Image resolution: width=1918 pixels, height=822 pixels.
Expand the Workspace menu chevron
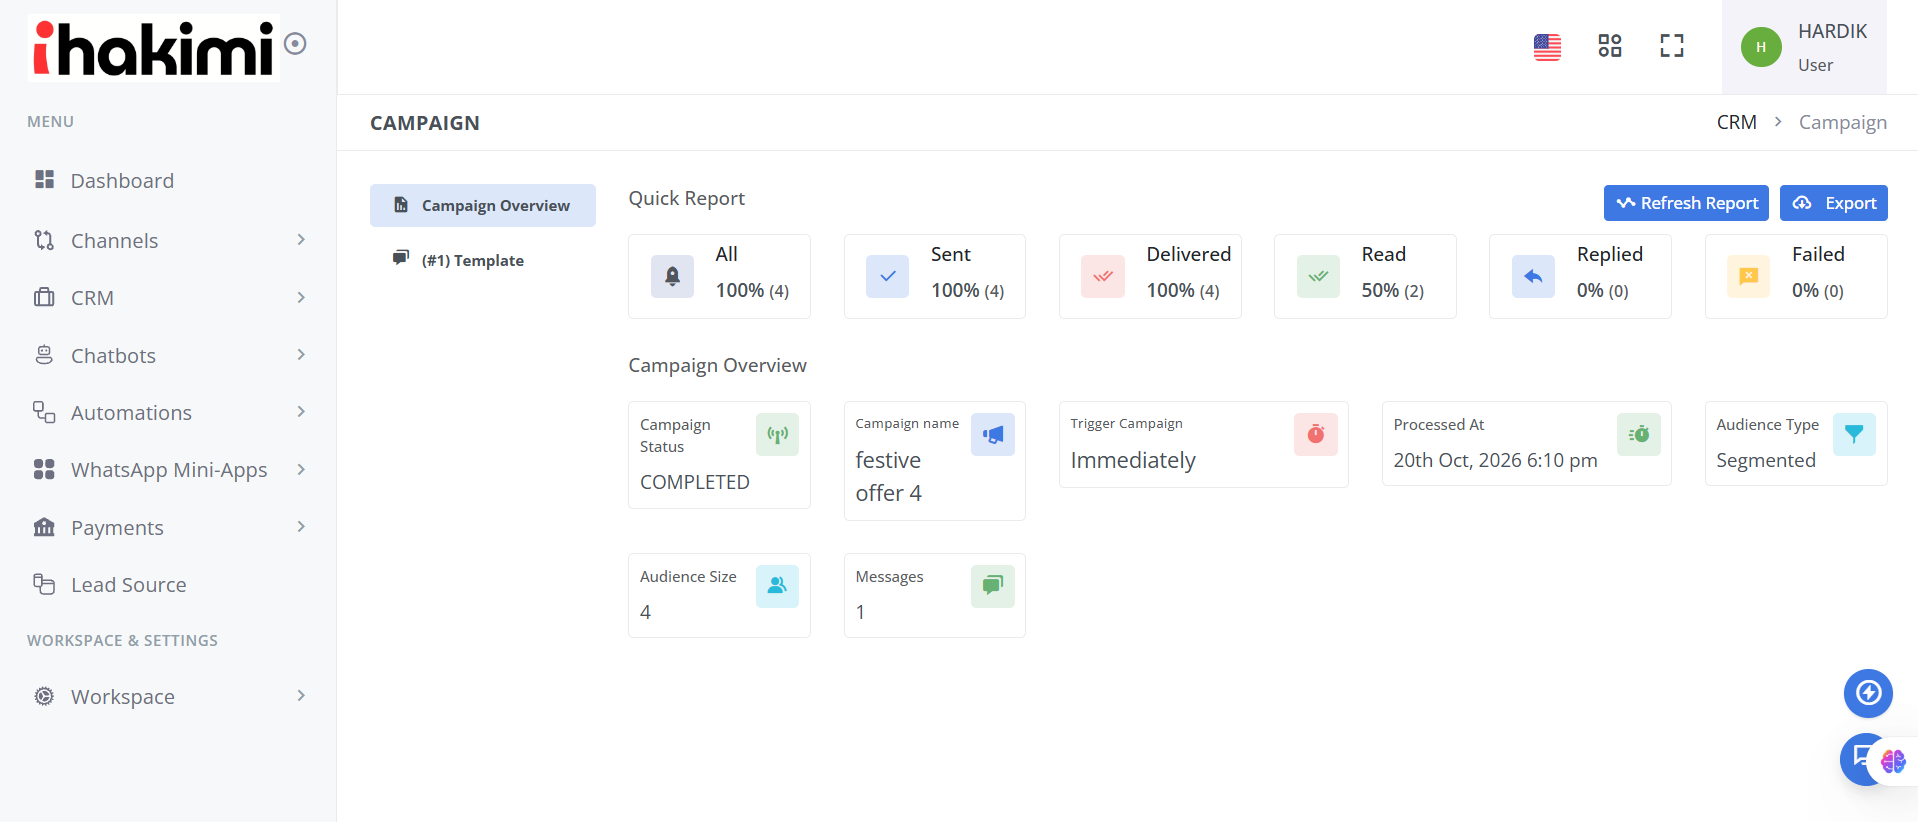coord(301,696)
